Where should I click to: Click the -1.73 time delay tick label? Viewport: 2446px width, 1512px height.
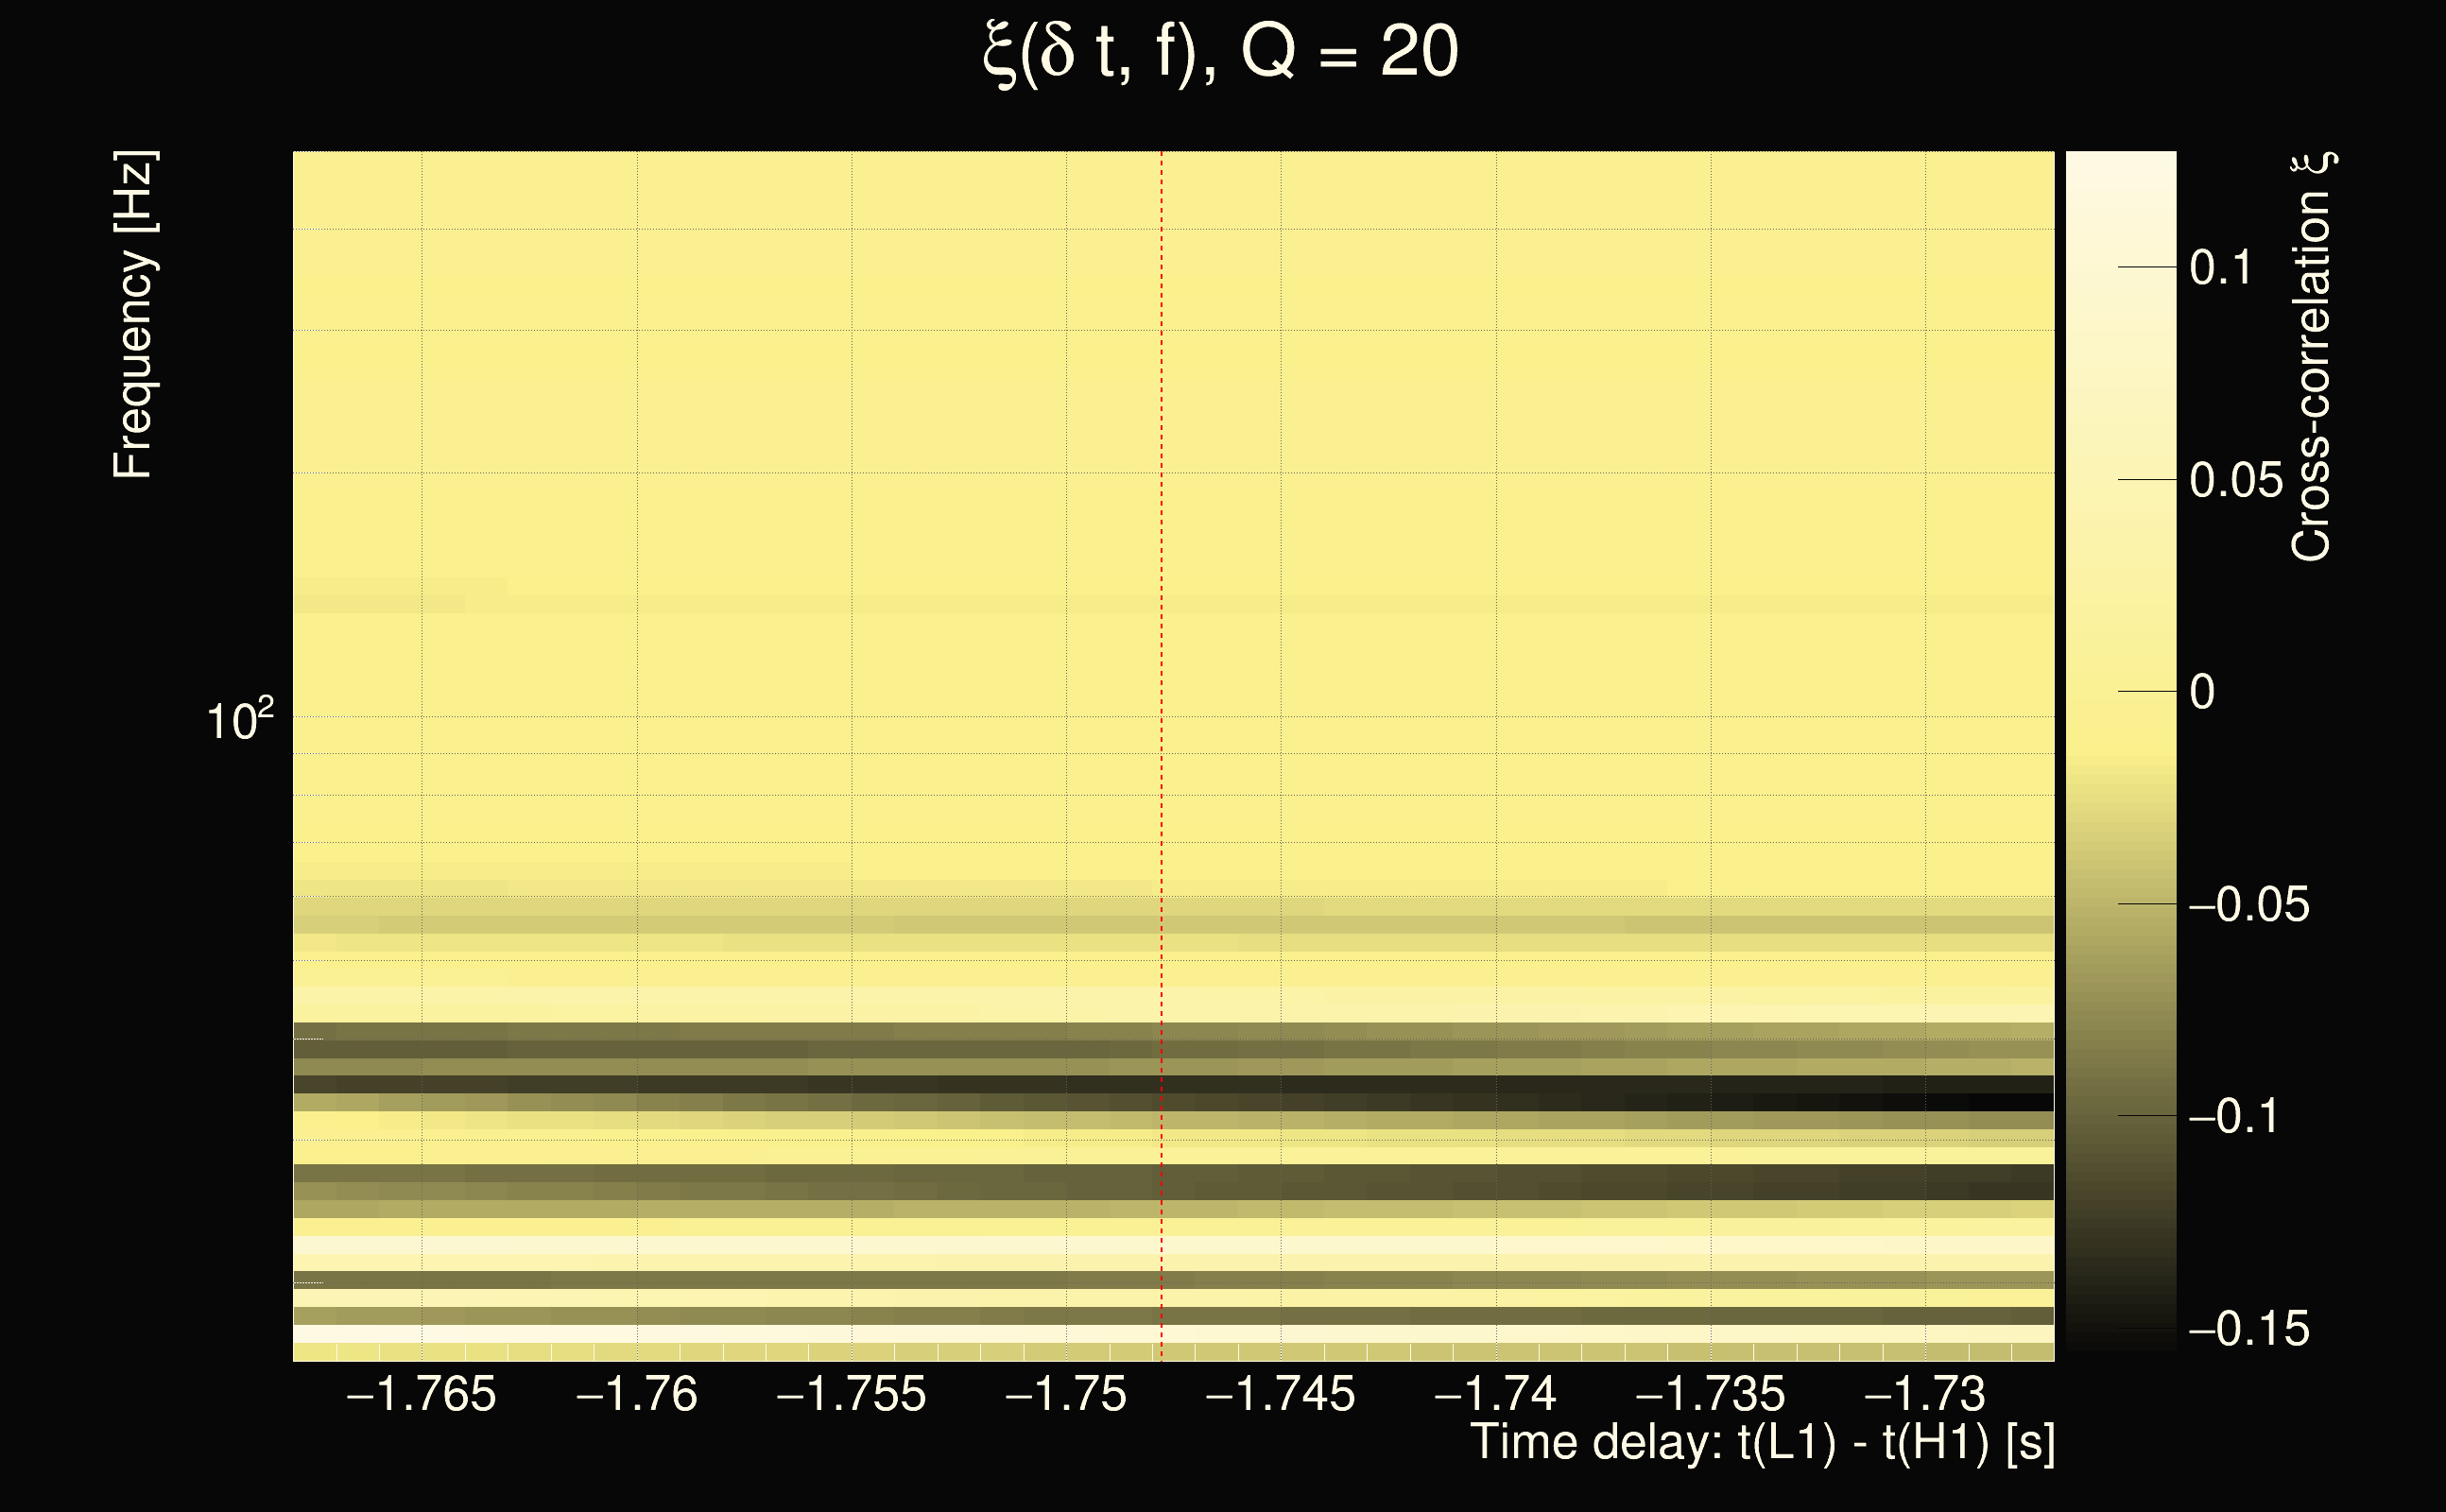point(1925,1394)
